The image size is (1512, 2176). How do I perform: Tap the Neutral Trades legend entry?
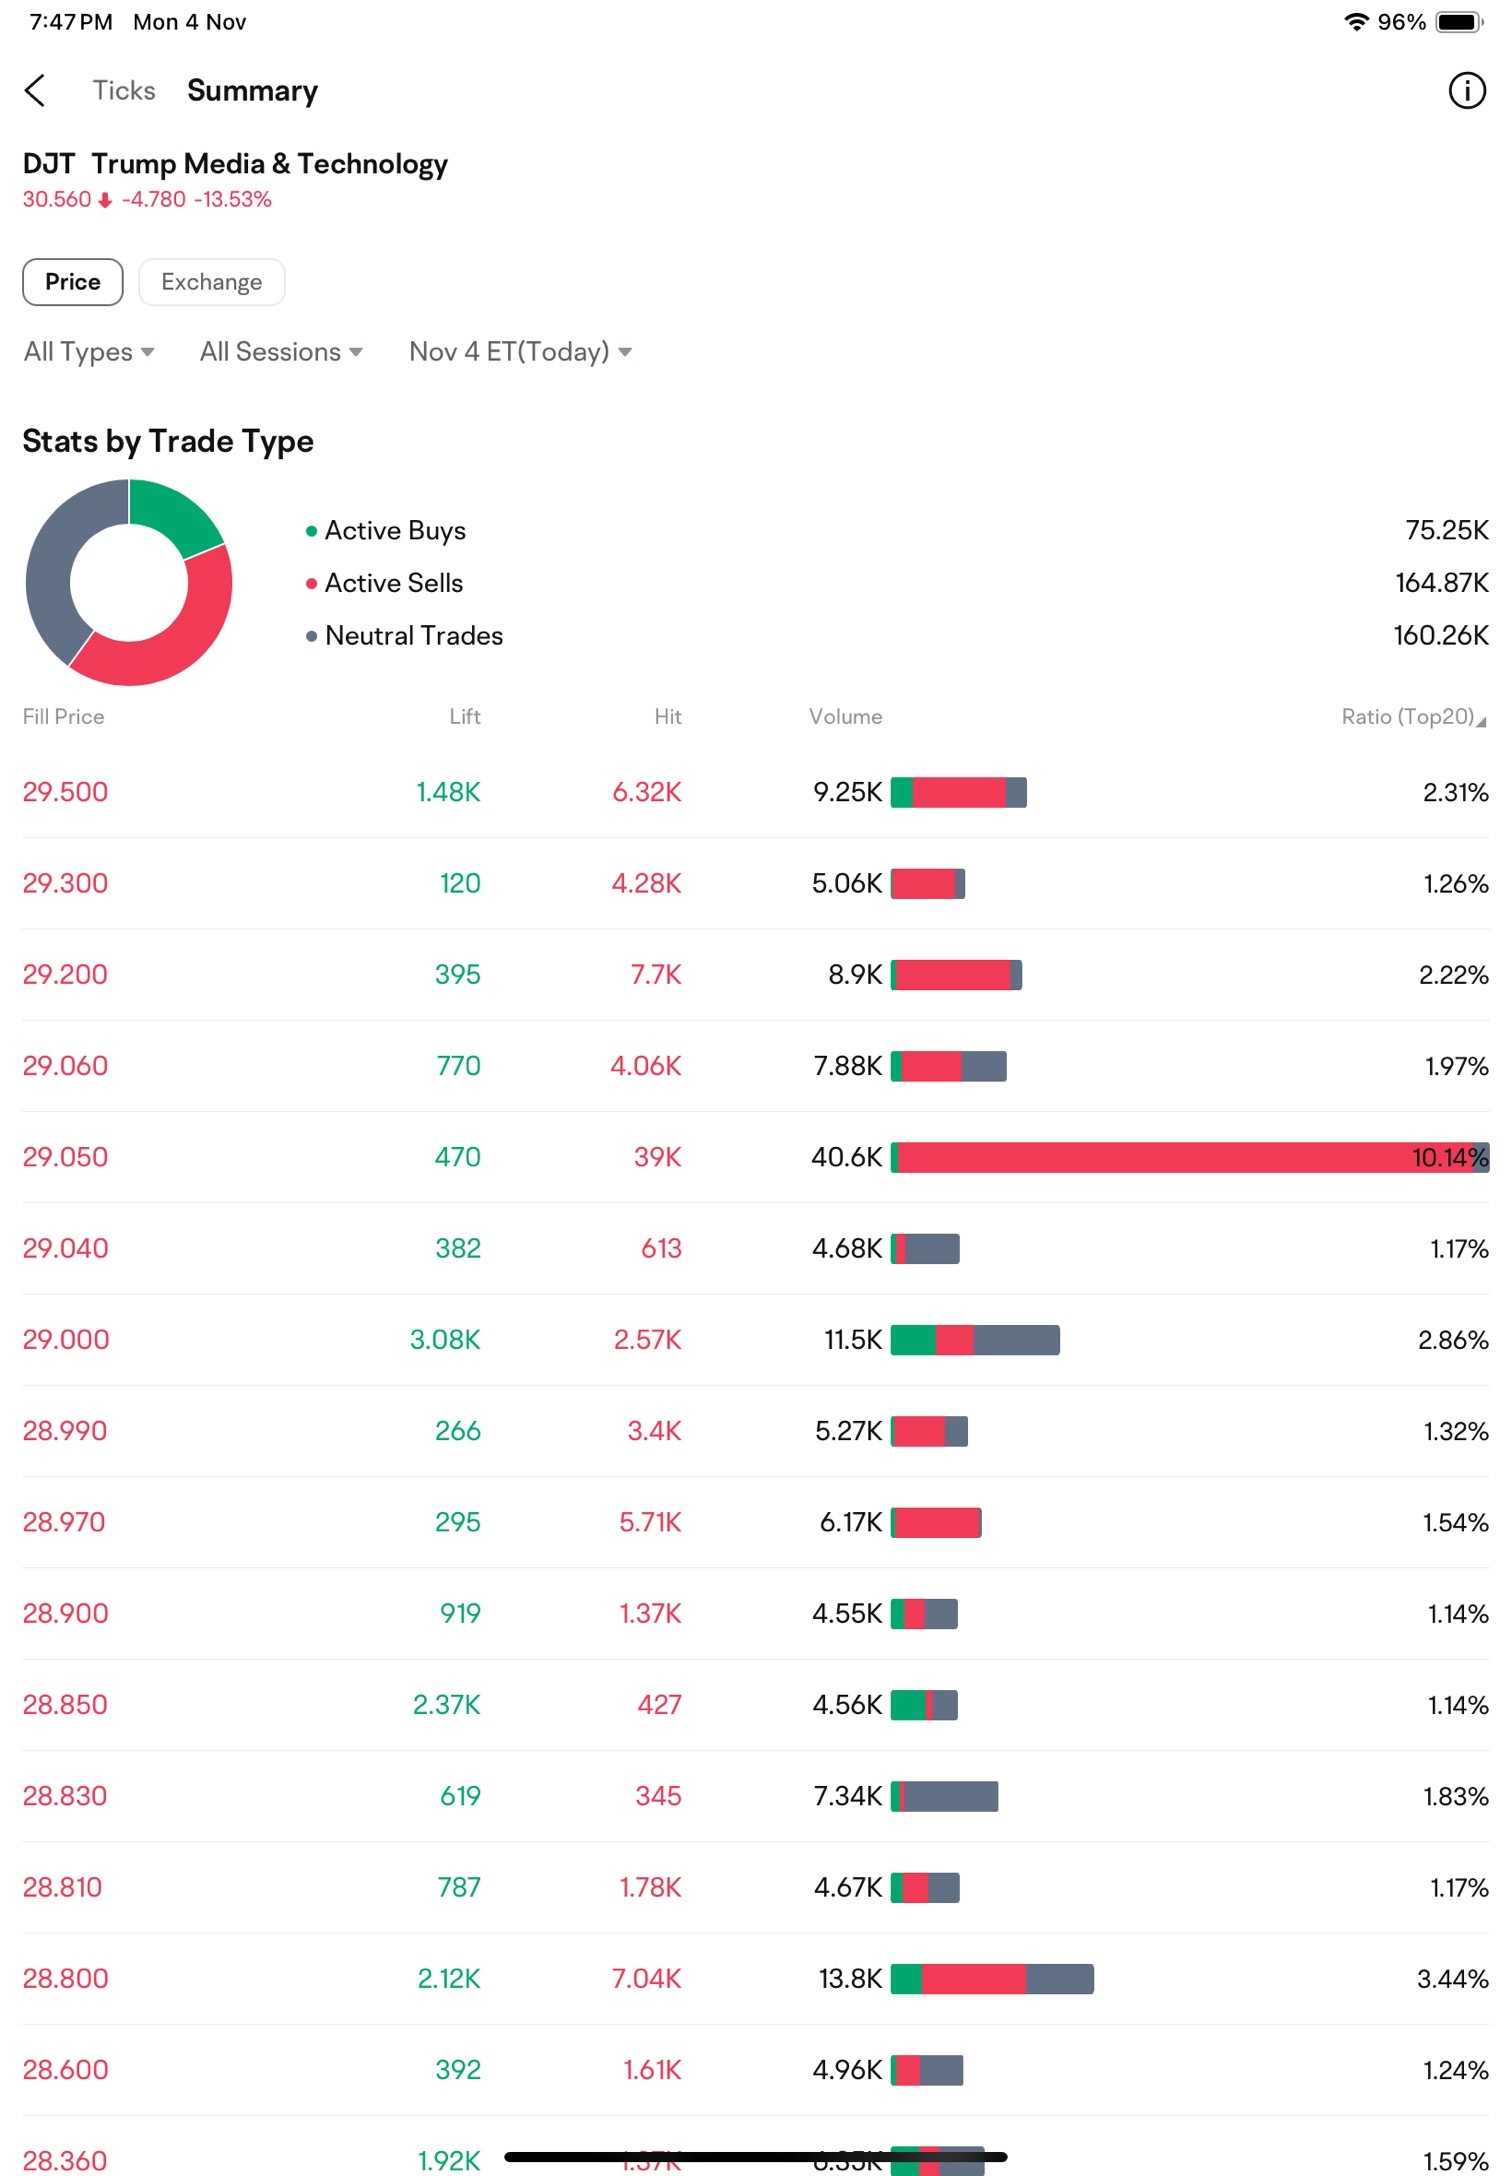(x=404, y=636)
